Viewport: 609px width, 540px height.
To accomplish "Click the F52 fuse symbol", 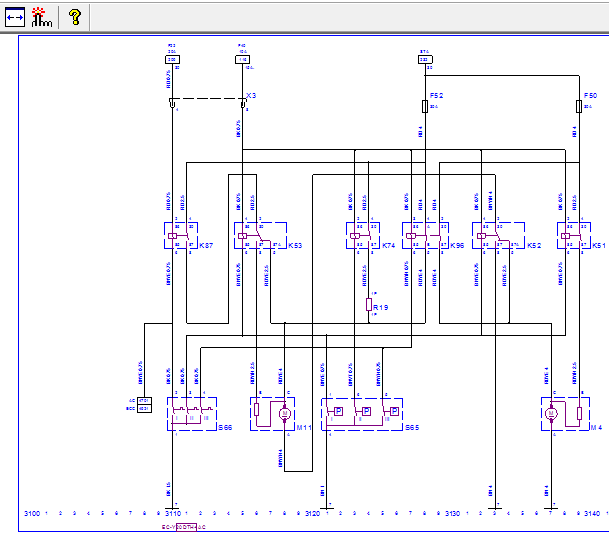I will (425, 106).
